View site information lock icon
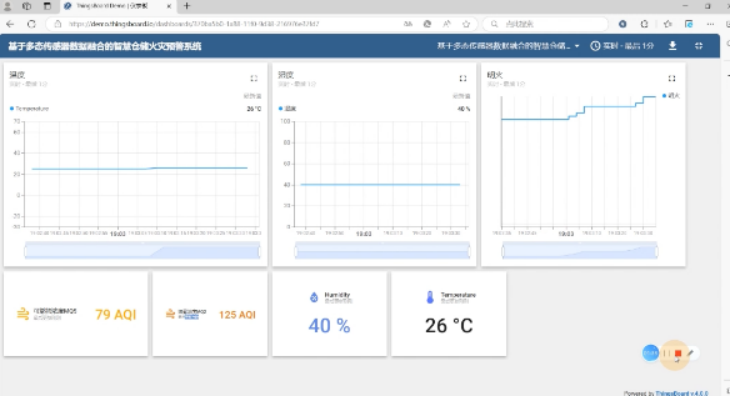This screenshot has width=730, height=397. [x=58, y=24]
